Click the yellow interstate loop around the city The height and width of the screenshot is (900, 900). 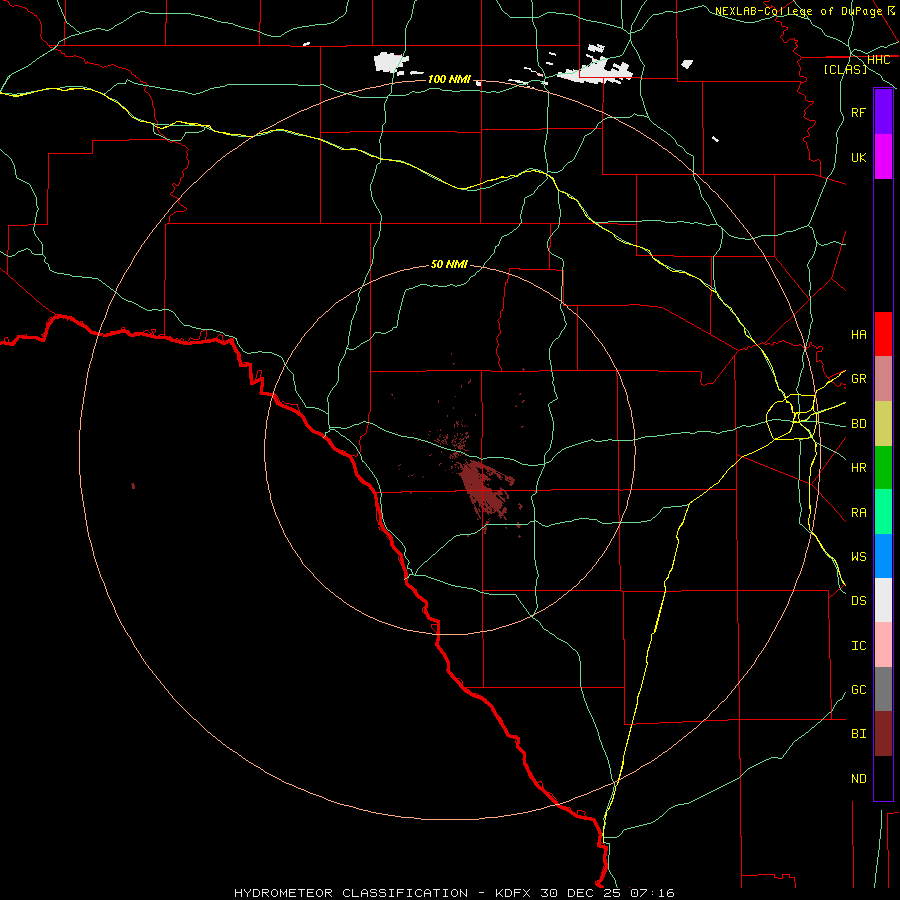click(x=792, y=416)
